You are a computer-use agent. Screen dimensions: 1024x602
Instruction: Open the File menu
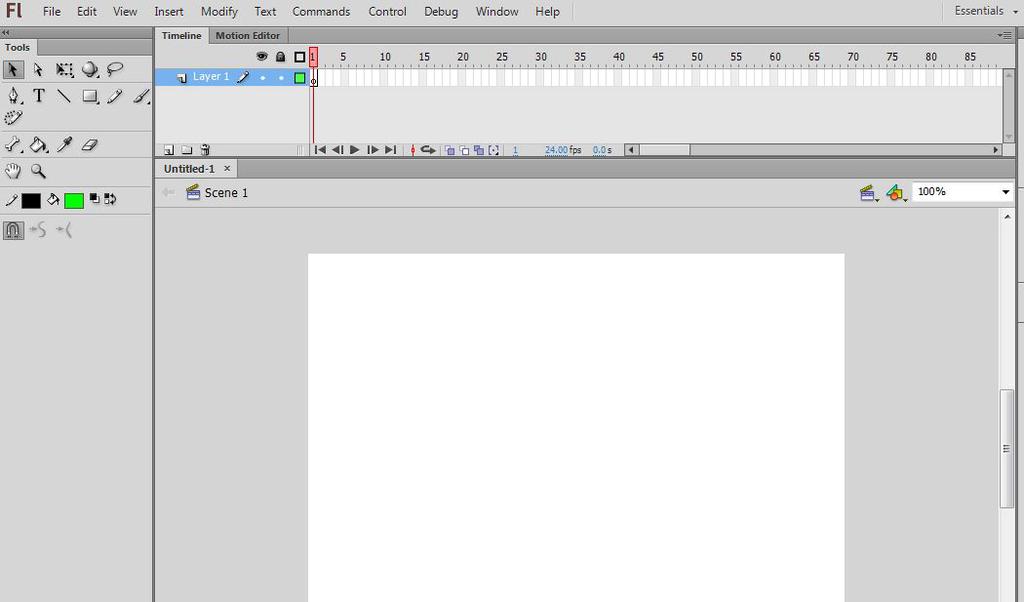(52, 11)
